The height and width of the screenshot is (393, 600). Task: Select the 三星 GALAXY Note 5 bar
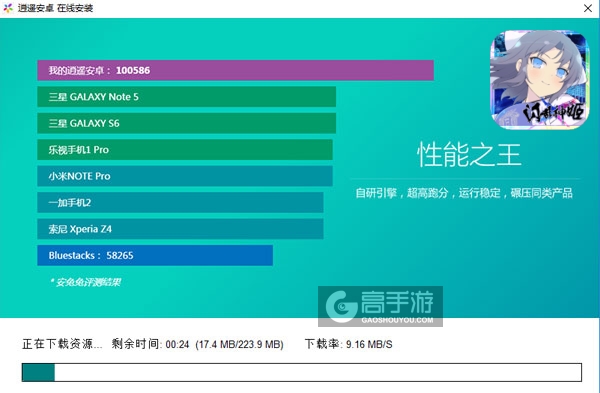pos(186,97)
